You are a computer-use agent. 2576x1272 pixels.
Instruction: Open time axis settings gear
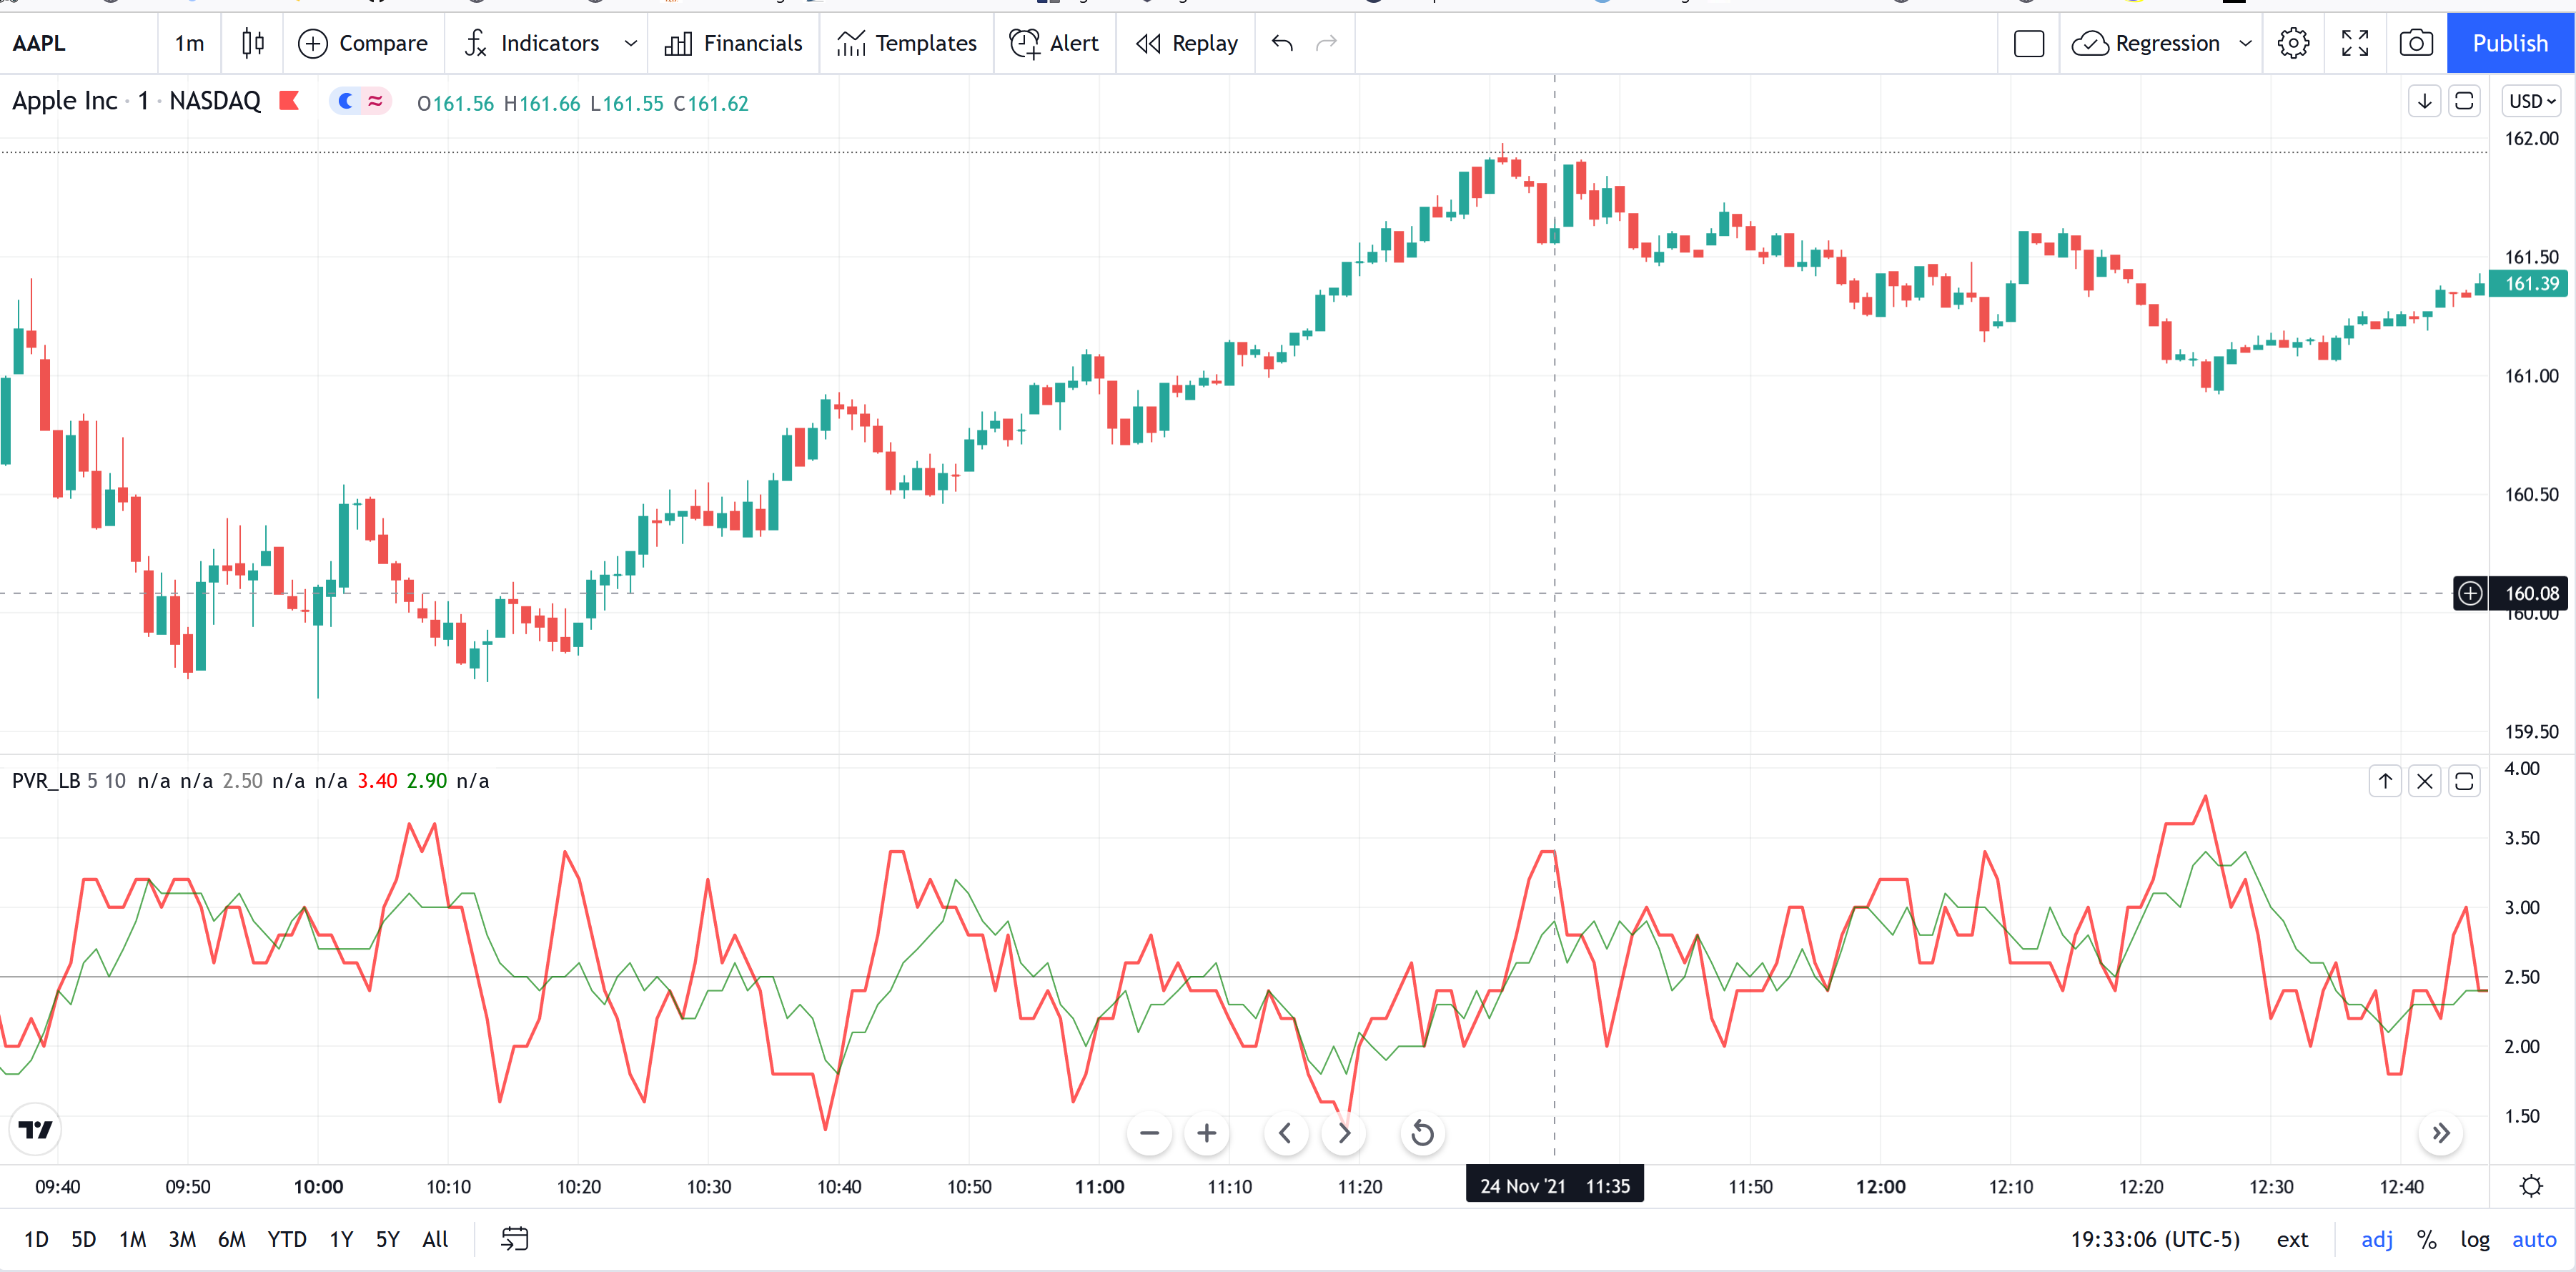(2531, 1186)
